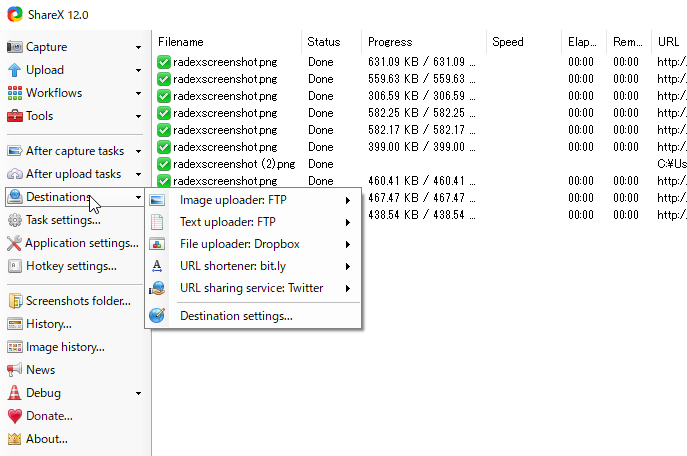This screenshot has width=687, height=456.
Task: Expand the Workflows menu arrow
Action: (138, 93)
